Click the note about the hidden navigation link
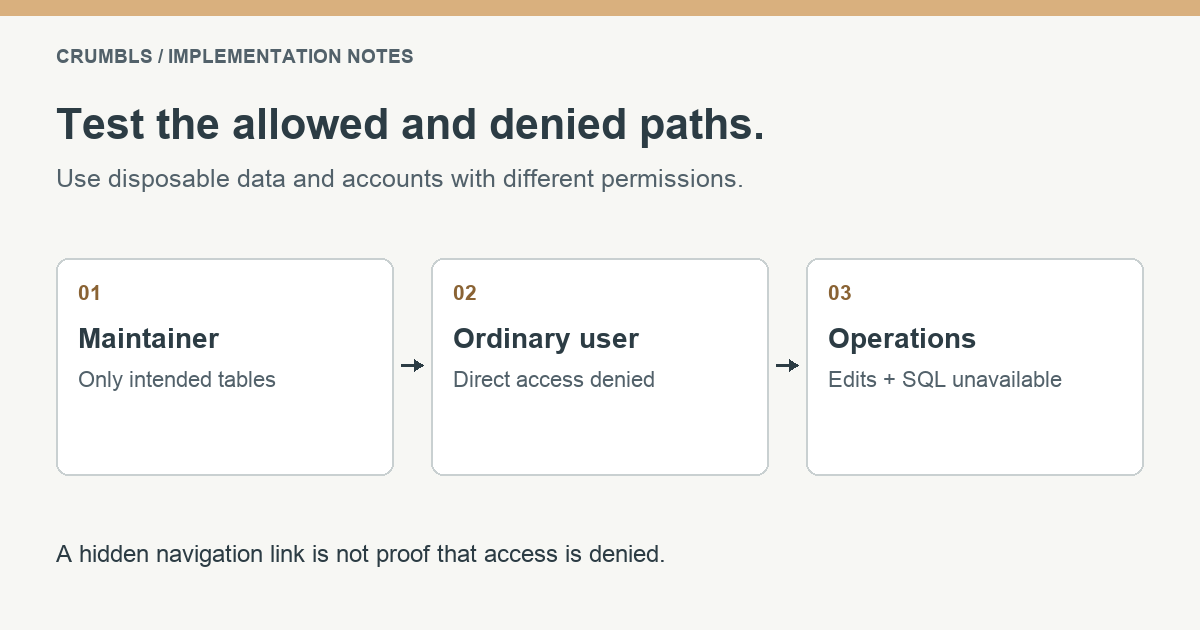The height and width of the screenshot is (630, 1200). pyautogui.click(x=361, y=553)
